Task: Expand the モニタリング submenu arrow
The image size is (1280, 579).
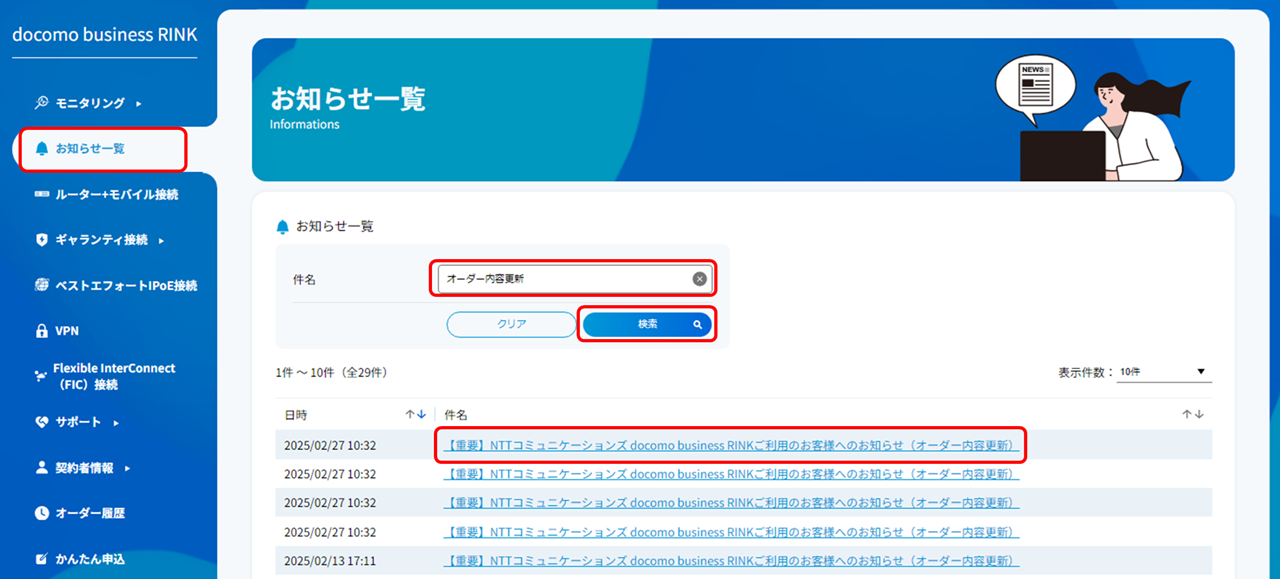Action: tap(138, 104)
